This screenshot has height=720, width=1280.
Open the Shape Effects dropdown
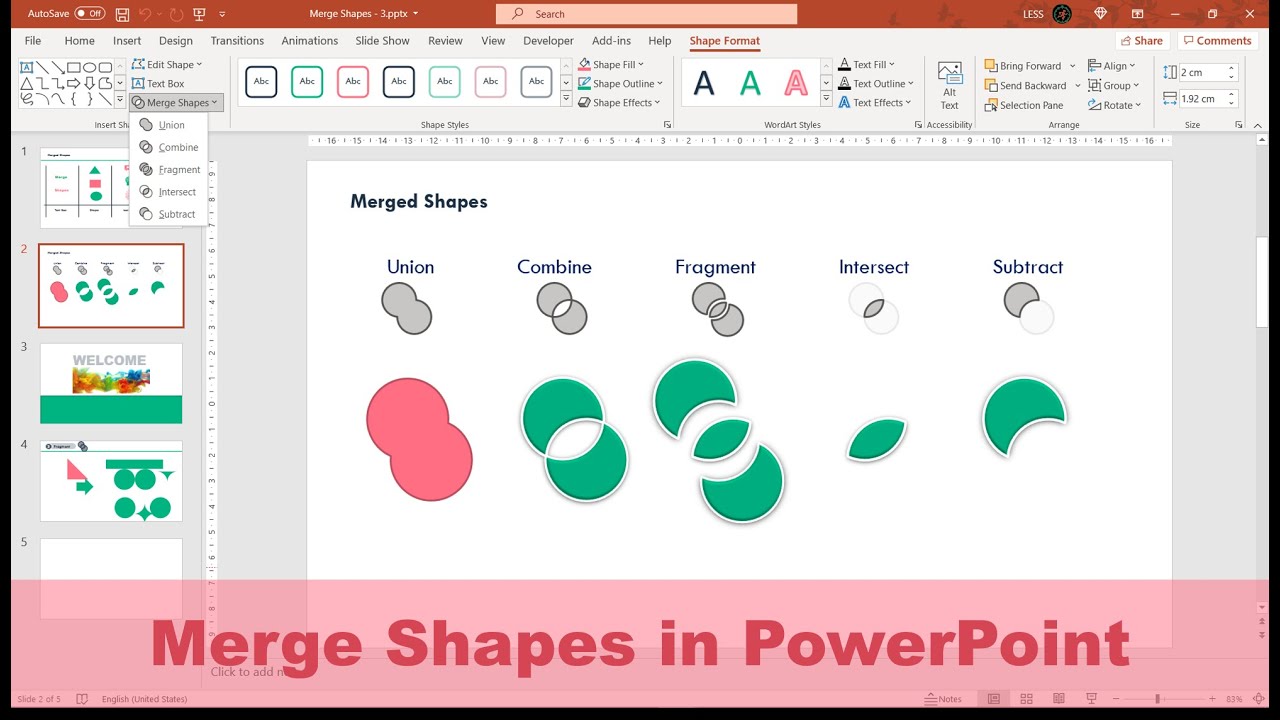tap(620, 103)
